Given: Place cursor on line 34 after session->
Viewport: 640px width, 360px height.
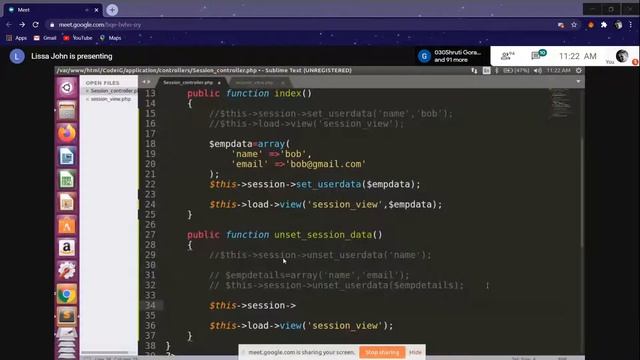Looking at the screenshot, I should [x=296, y=306].
